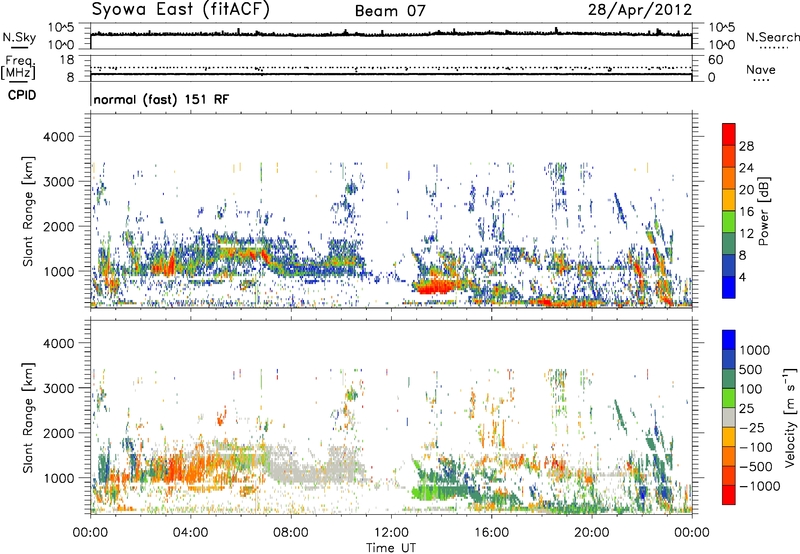Image resolution: width=800 pixels, height=554 pixels.
Task: Click the "-500" velocity colorbar value
Action: pos(756,467)
